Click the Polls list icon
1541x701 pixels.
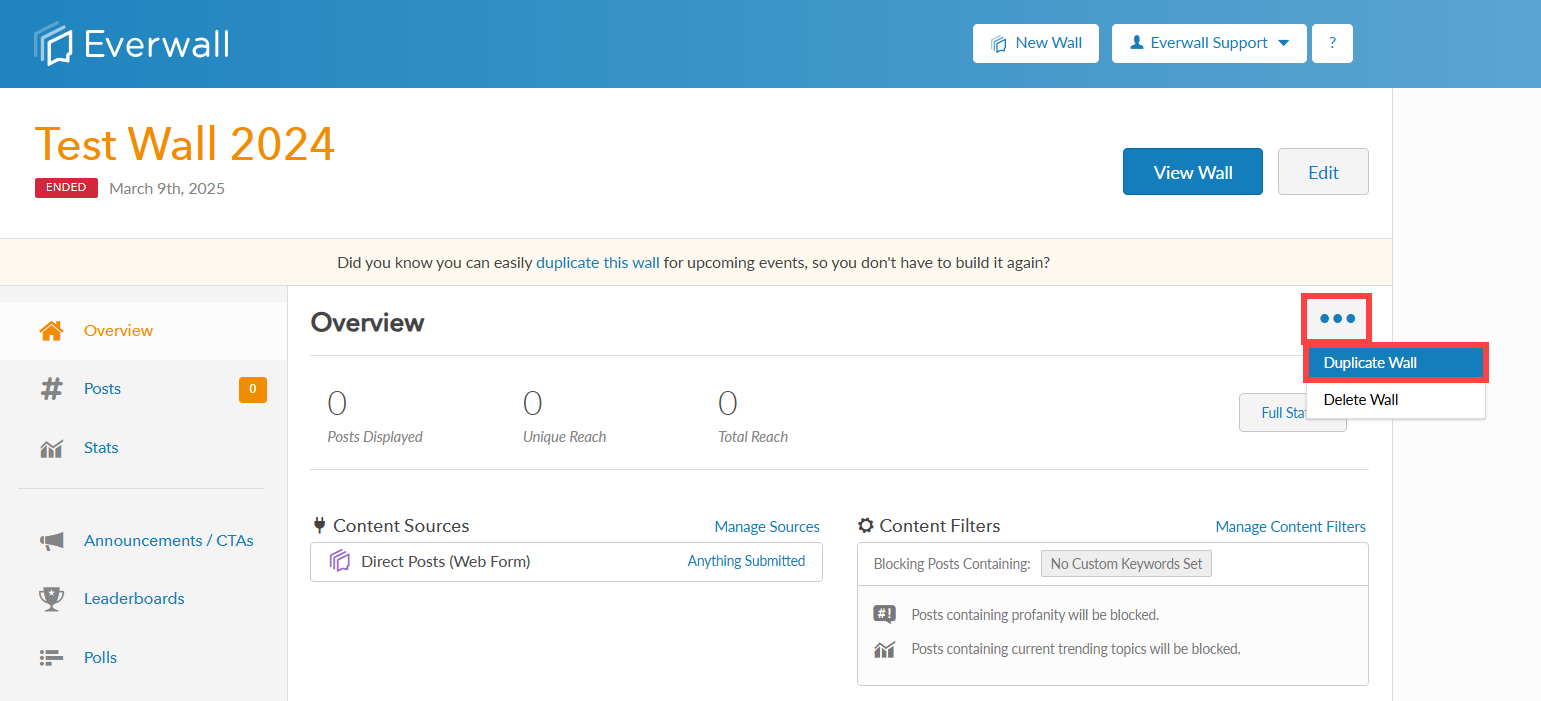(51, 658)
